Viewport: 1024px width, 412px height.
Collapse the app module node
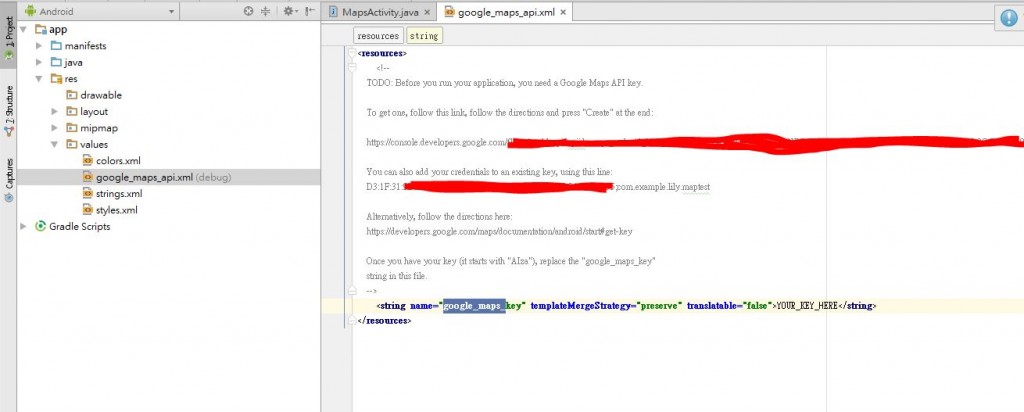24,29
